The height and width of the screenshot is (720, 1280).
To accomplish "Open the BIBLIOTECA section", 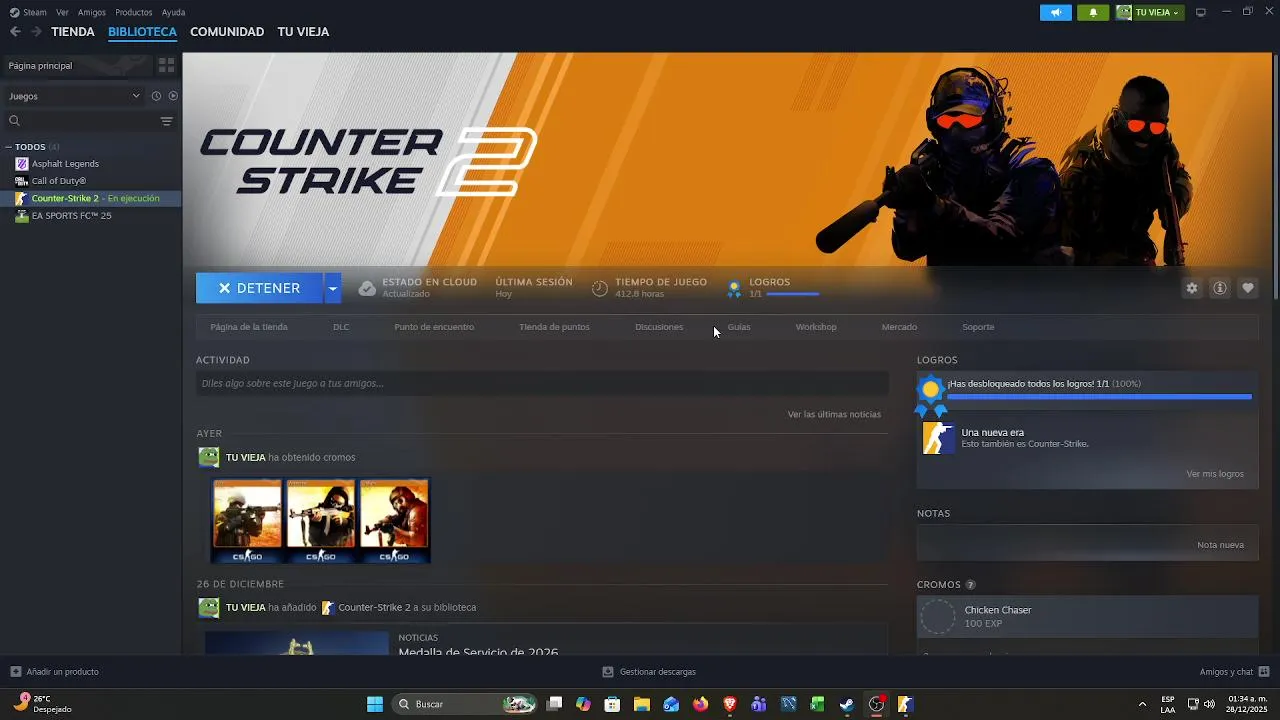I will 142,32.
